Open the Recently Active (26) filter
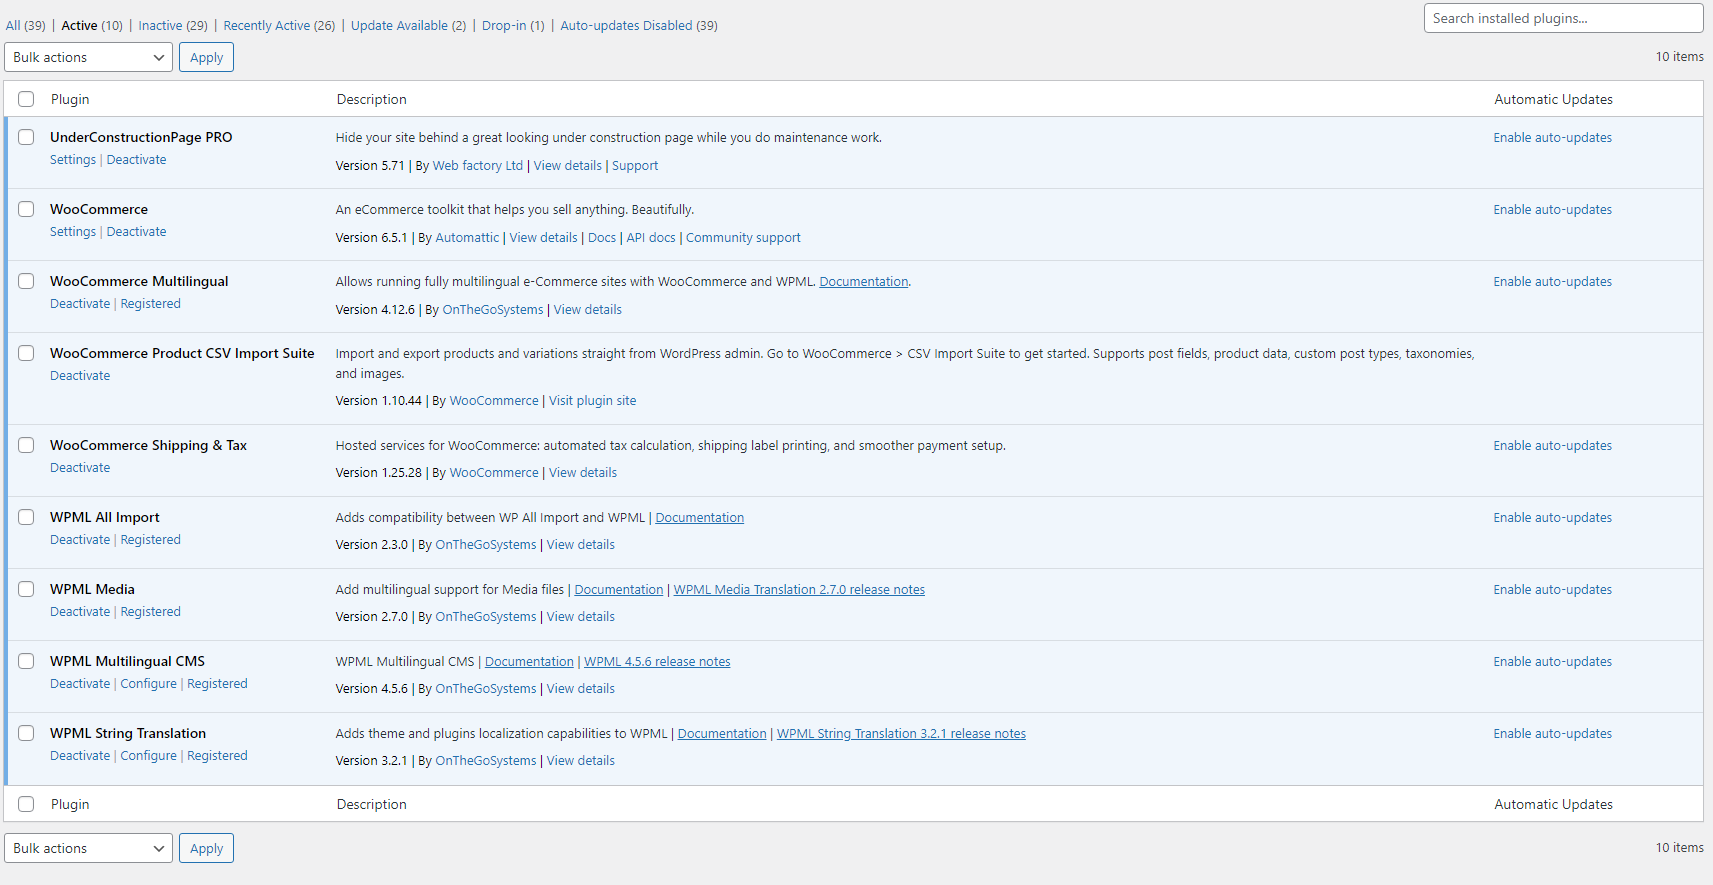The height and width of the screenshot is (885, 1713). click(279, 25)
